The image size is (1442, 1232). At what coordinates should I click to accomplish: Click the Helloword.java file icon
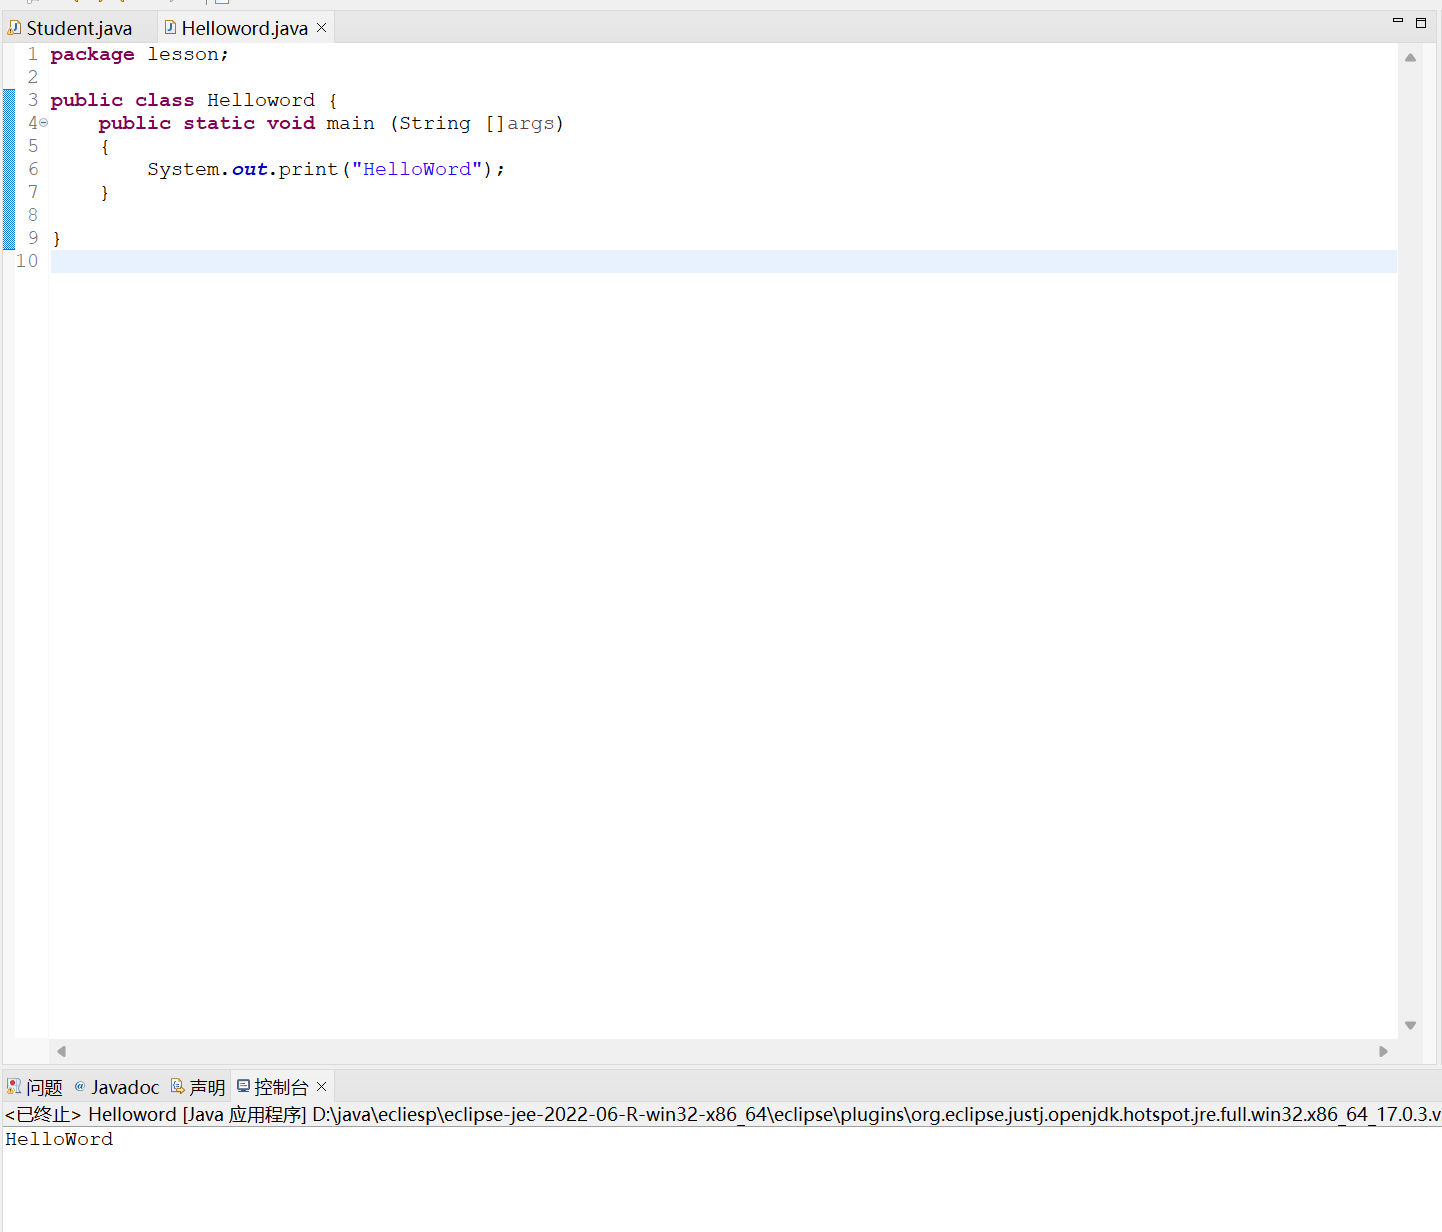170,27
